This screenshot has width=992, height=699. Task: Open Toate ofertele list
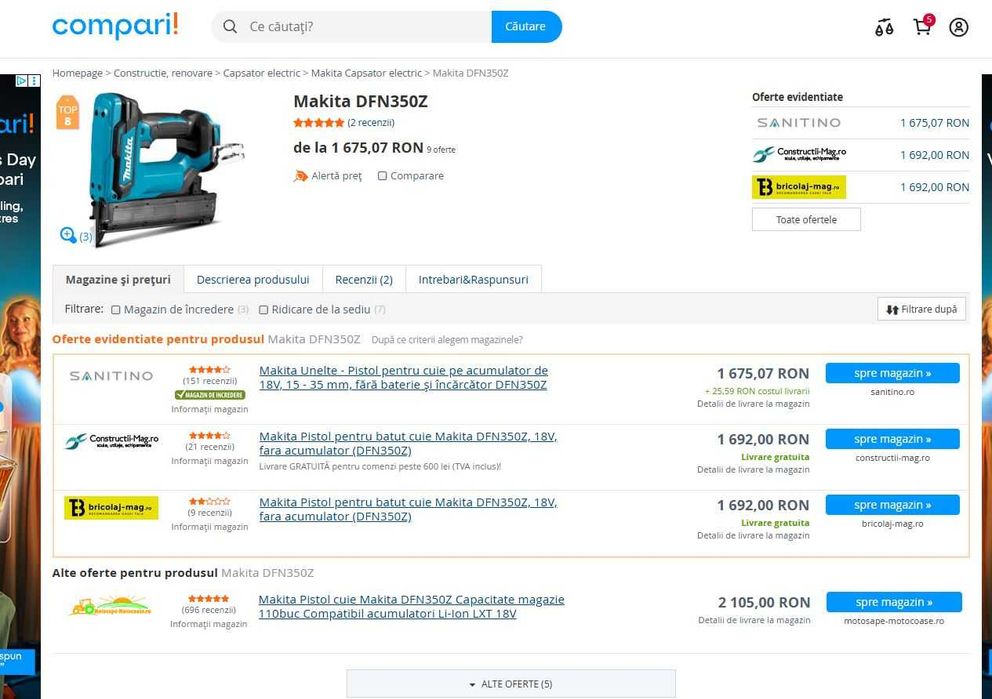tap(806, 220)
